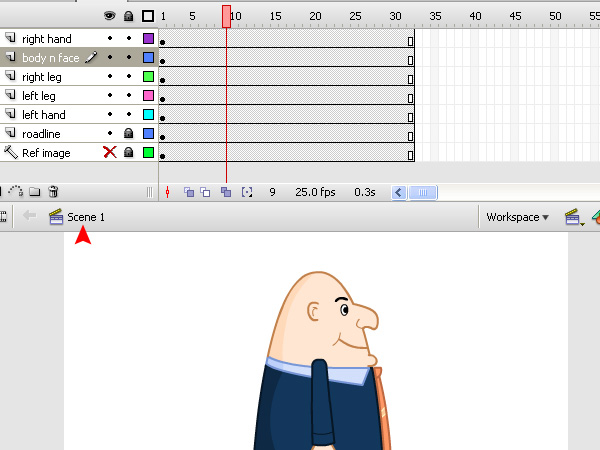Click the Scene 1 breadcrumb label
The width and height of the screenshot is (600, 450).
86,217
